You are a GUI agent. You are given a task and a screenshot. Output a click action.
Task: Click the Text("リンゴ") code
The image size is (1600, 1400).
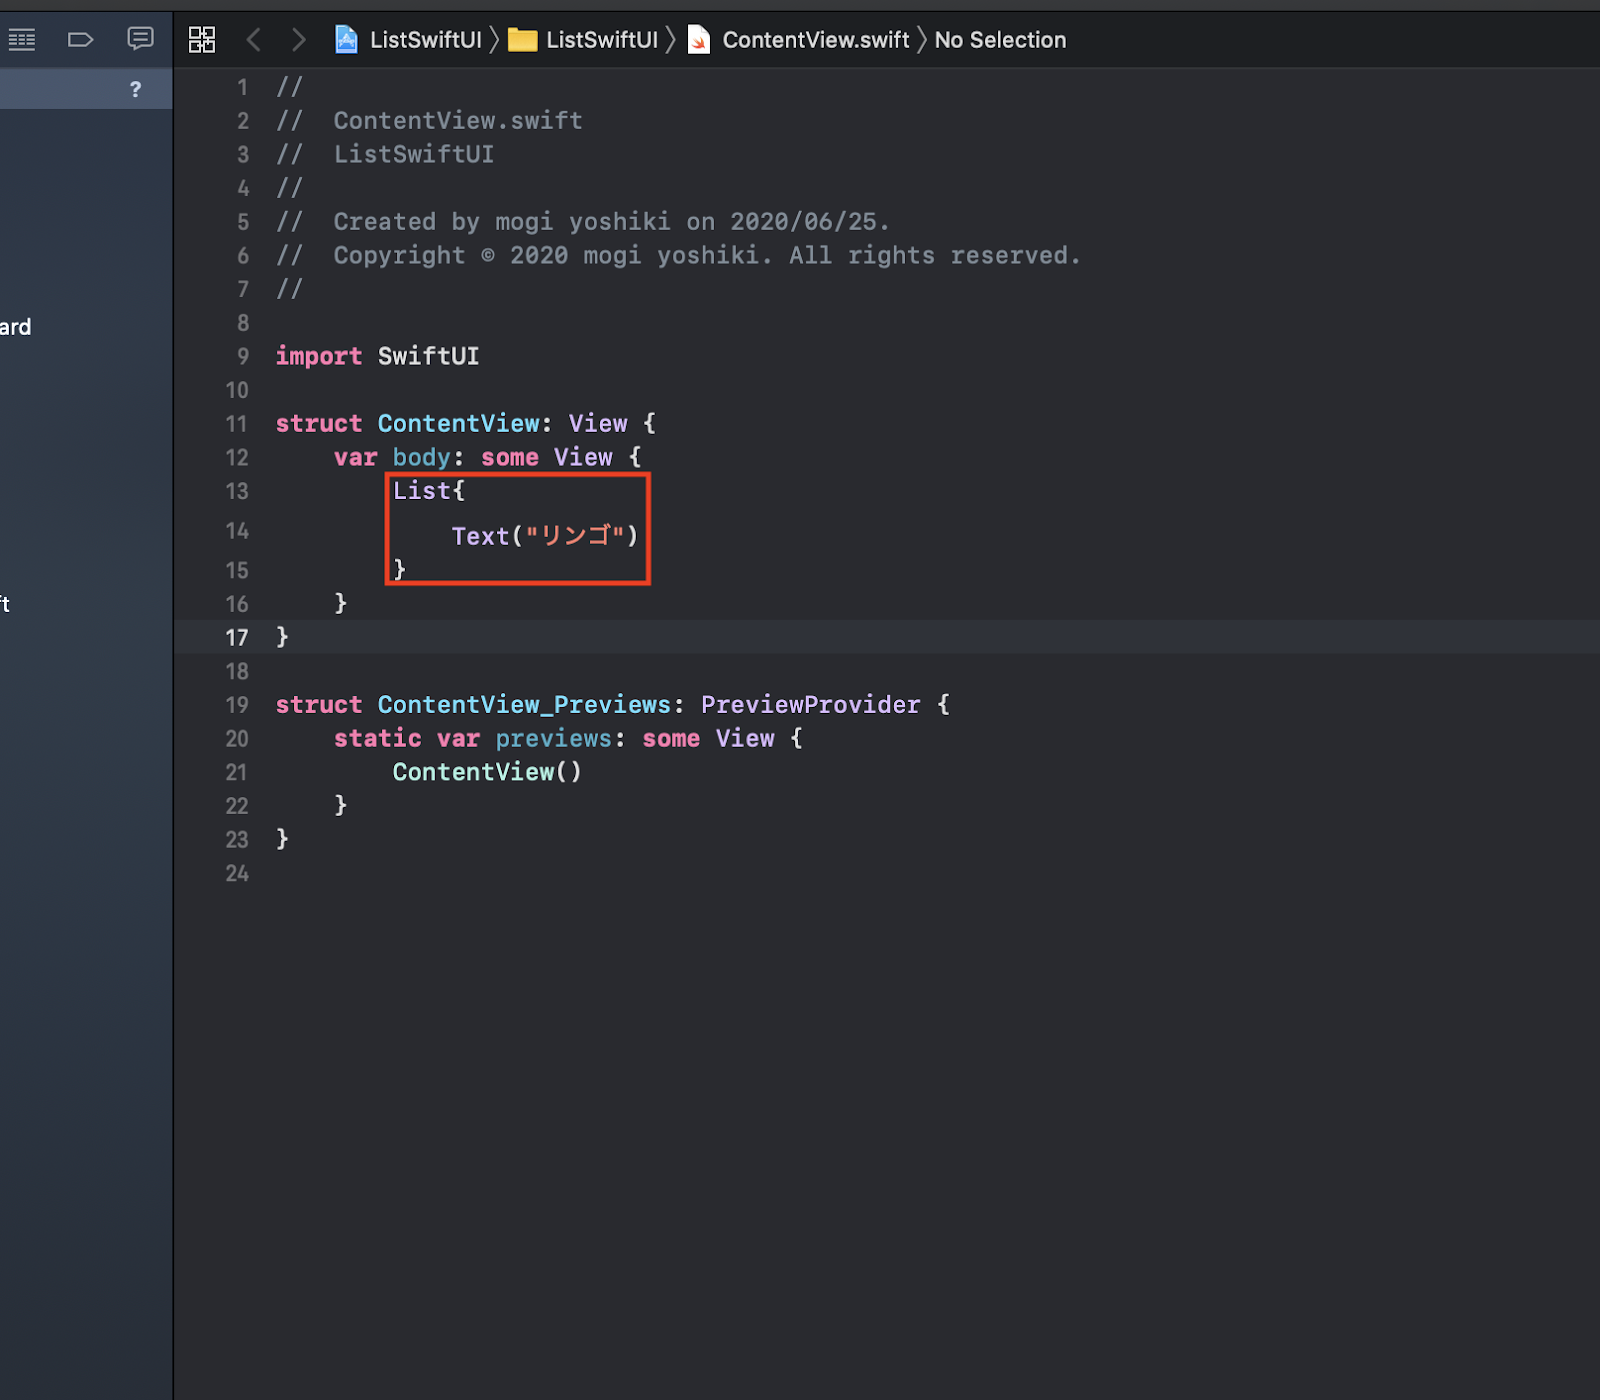(545, 536)
